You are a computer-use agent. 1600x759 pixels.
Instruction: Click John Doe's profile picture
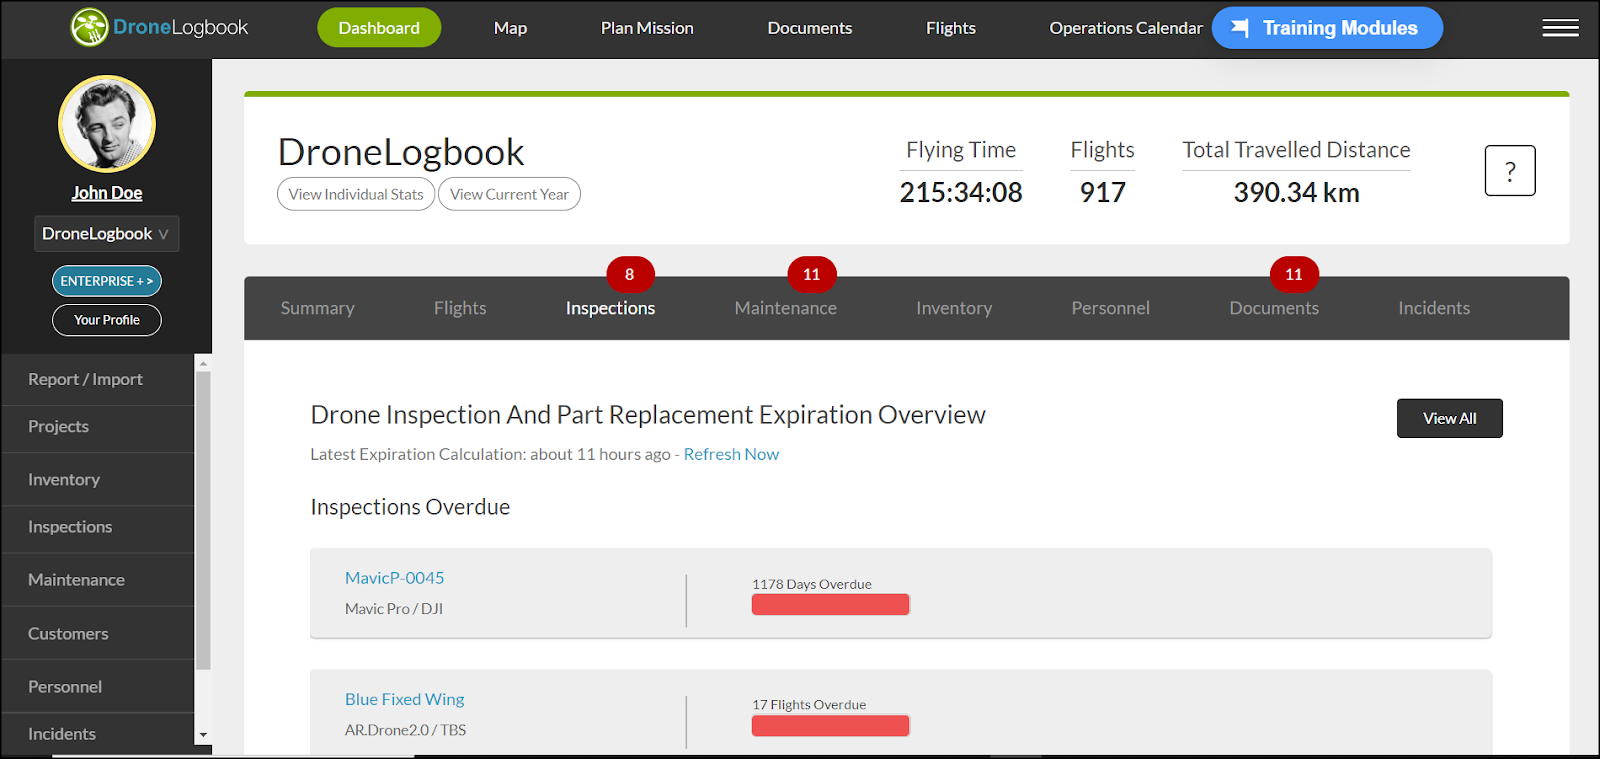(x=107, y=124)
